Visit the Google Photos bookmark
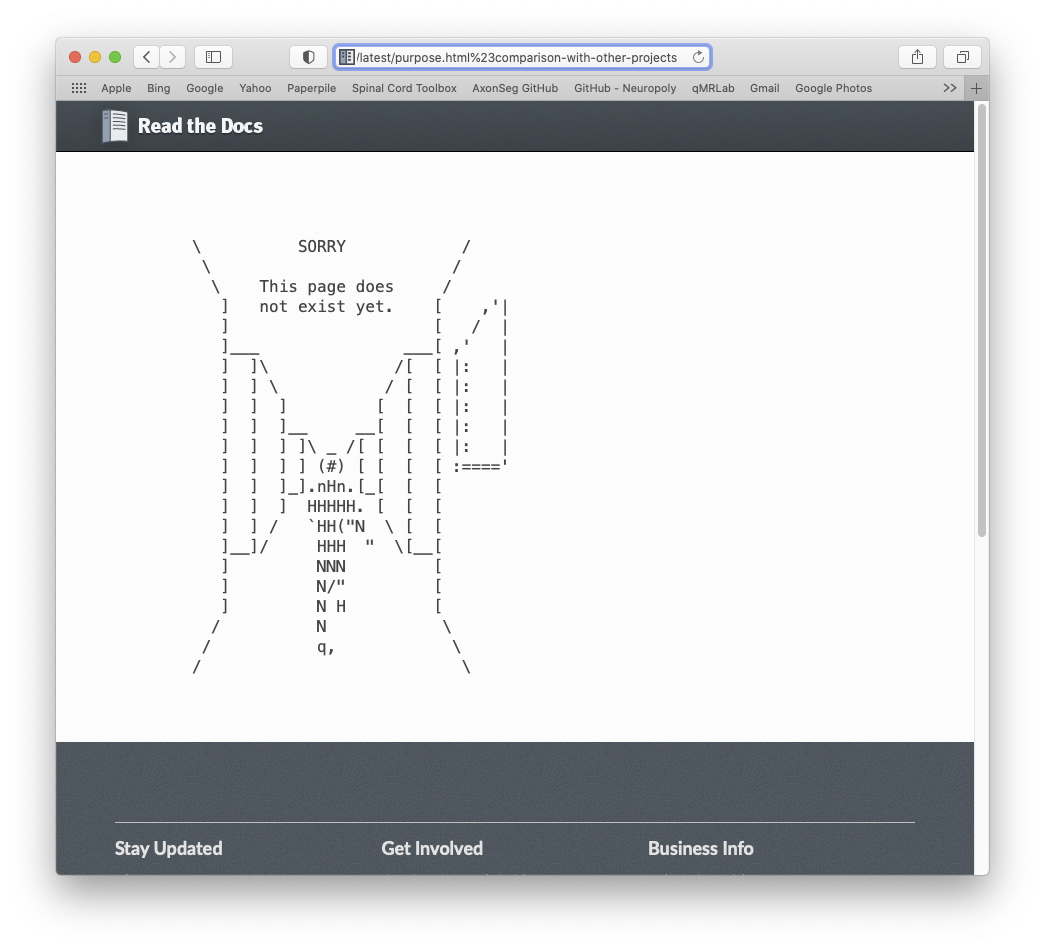 [x=833, y=88]
